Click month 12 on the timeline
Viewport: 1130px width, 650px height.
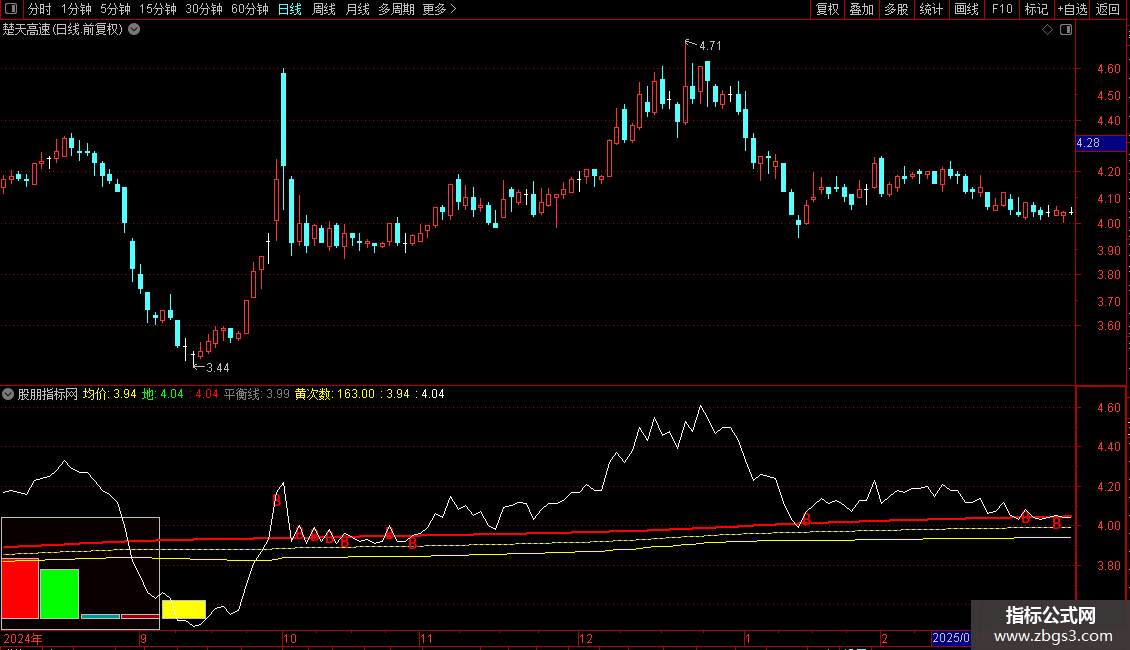[586, 639]
